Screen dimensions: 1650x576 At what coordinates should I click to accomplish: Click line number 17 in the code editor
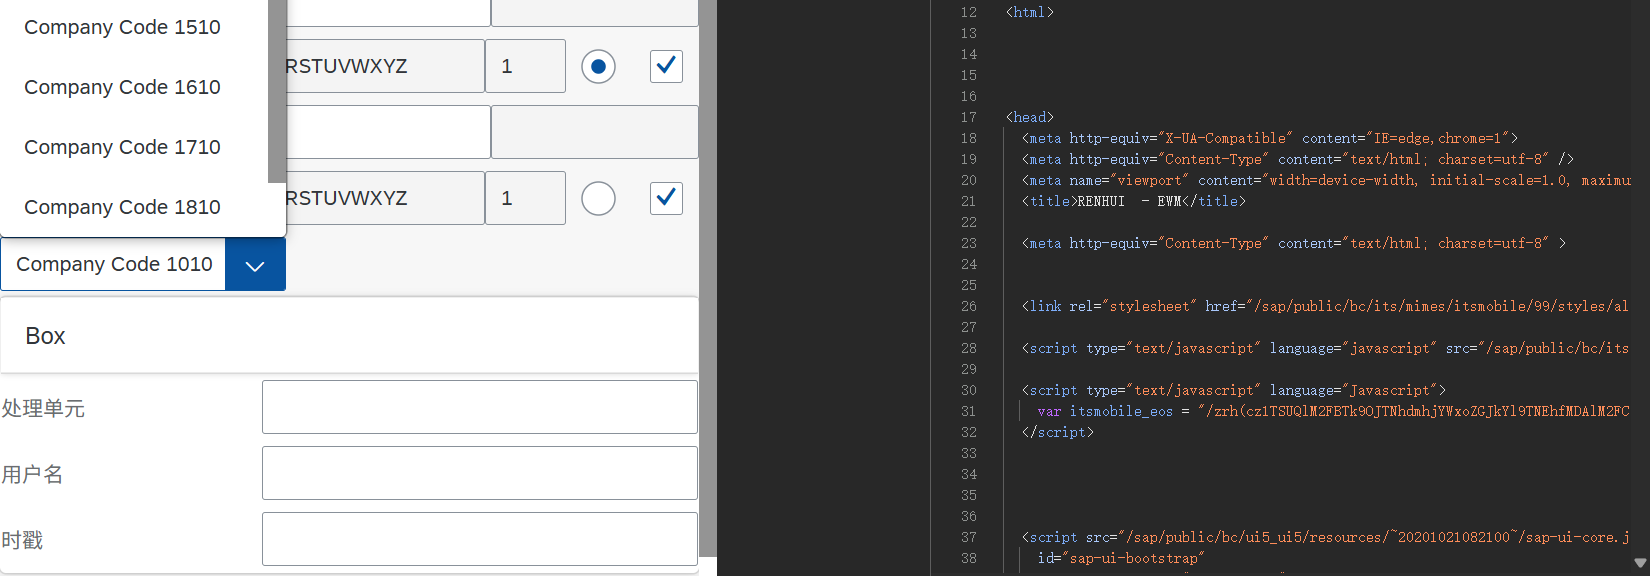(968, 117)
